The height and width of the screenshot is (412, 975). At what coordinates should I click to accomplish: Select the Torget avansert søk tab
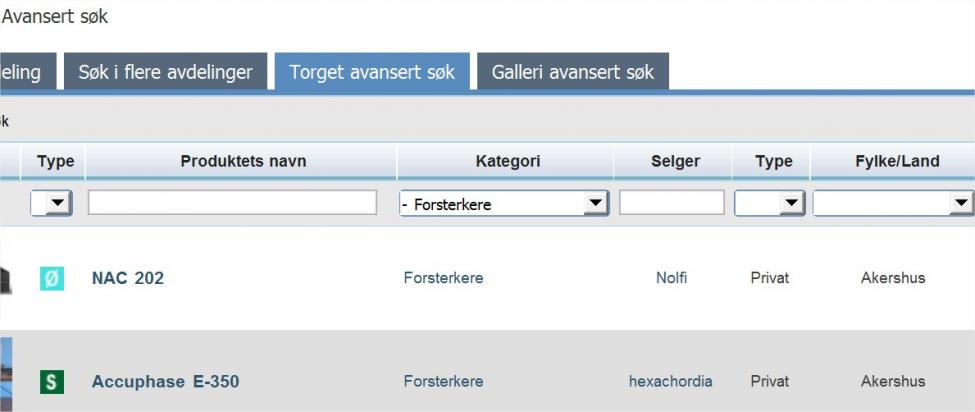[372, 72]
